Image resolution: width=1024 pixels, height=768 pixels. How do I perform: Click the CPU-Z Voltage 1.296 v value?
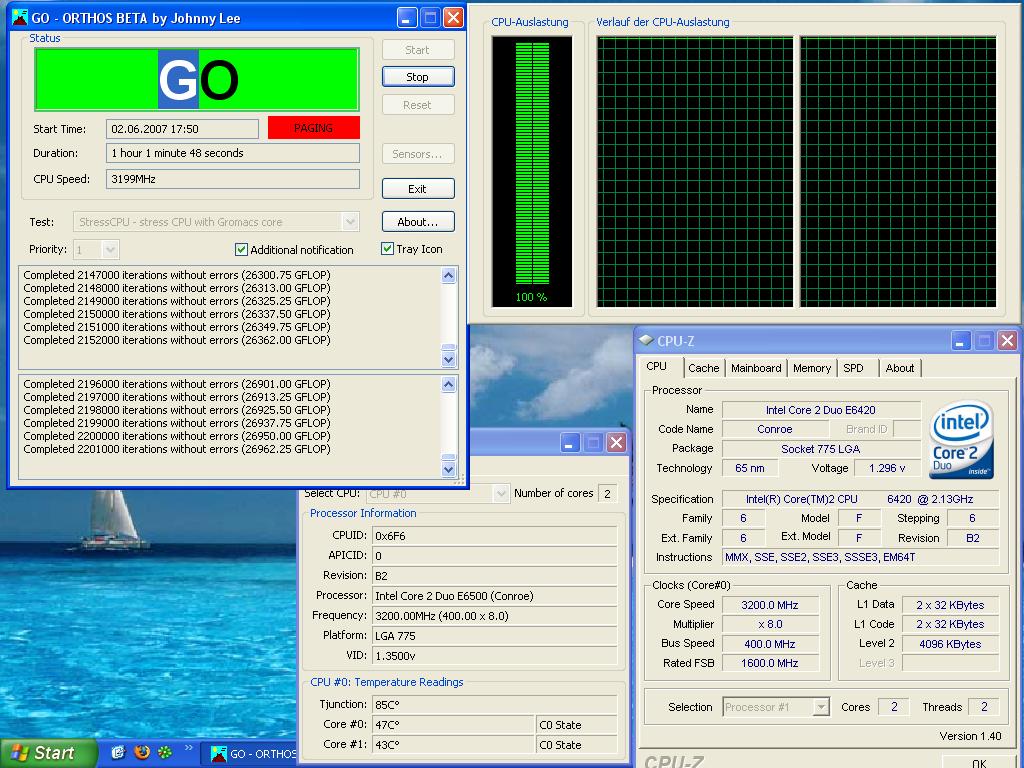(x=886, y=468)
